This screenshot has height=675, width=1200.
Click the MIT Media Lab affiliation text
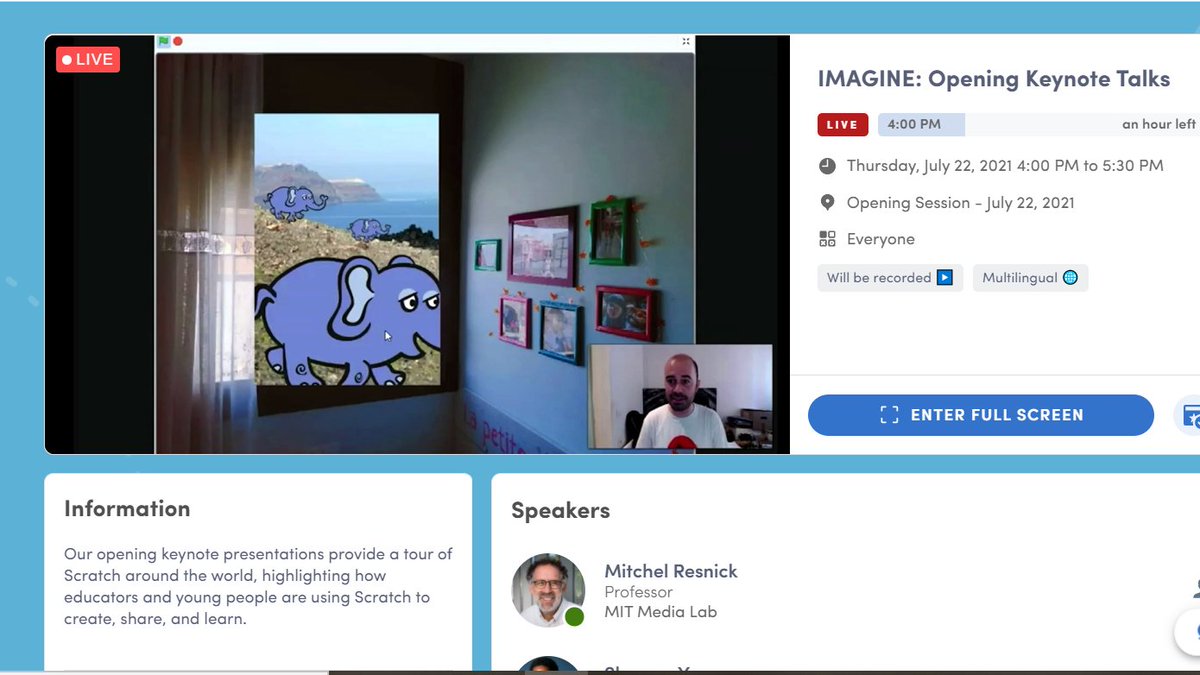pos(661,612)
